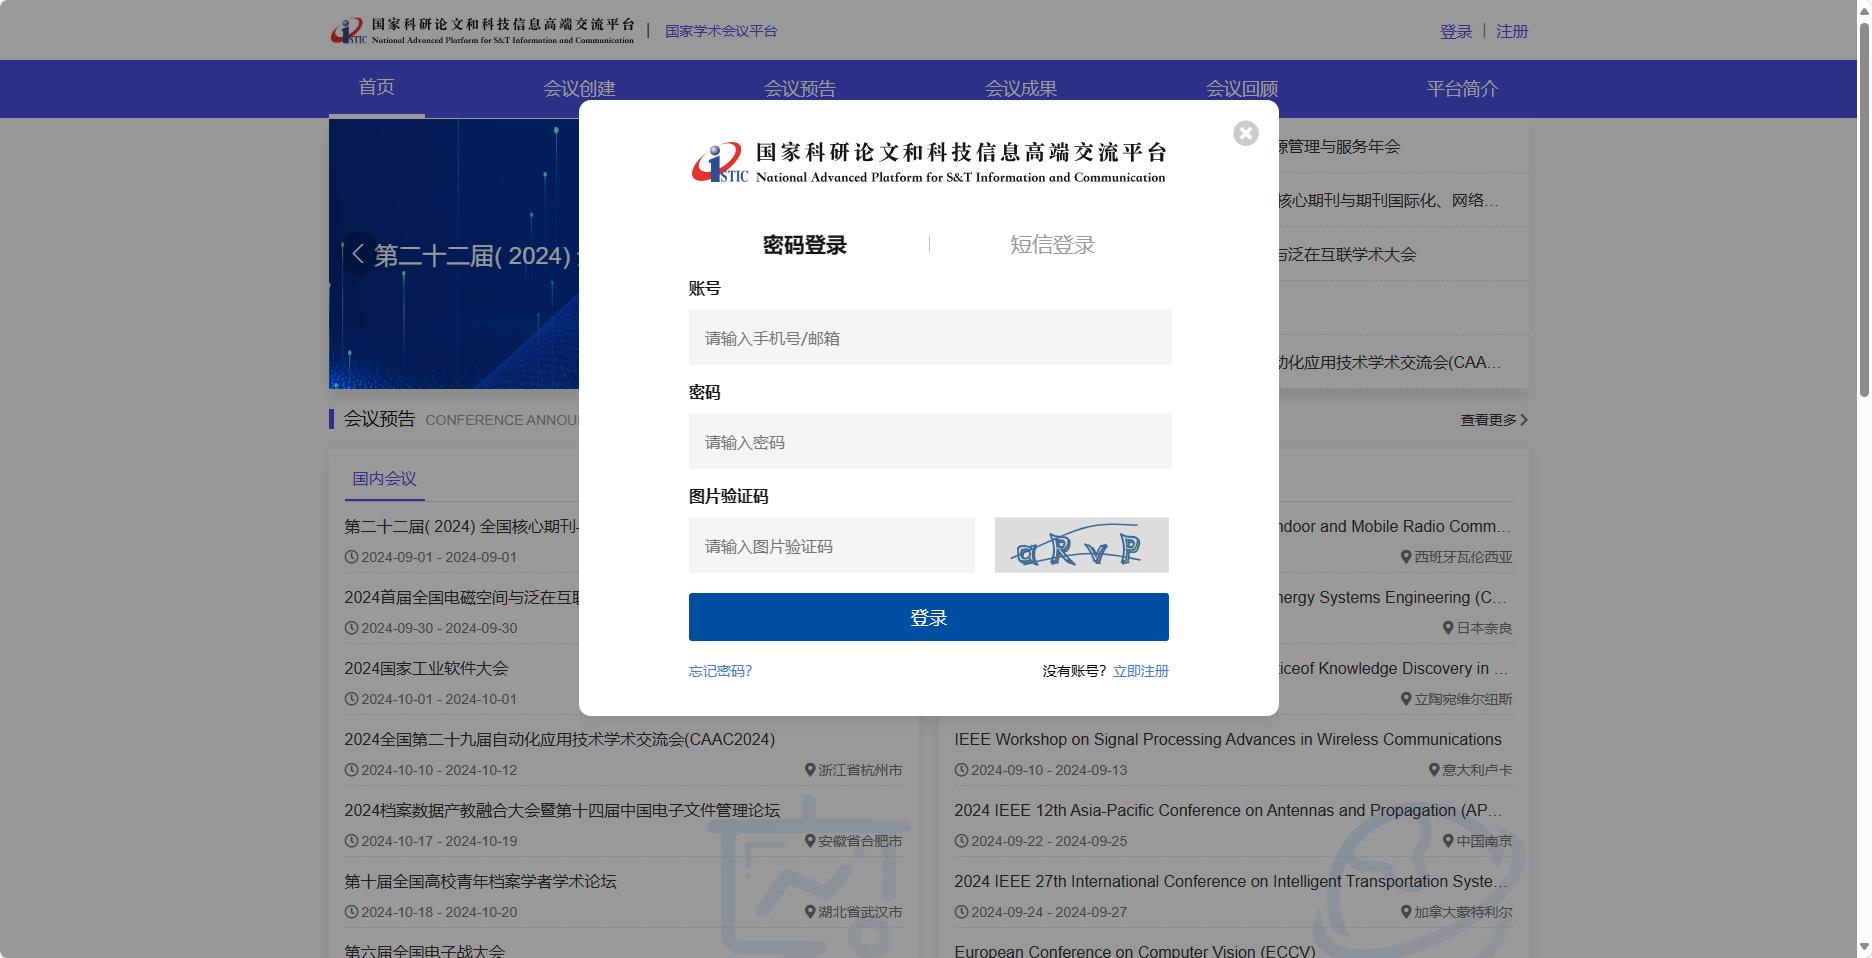Open the CAAC2024 自动化应用技术学术交流会 entry
Image resolution: width=1872 pixels, height=958 pixels.
click(560, 739)
